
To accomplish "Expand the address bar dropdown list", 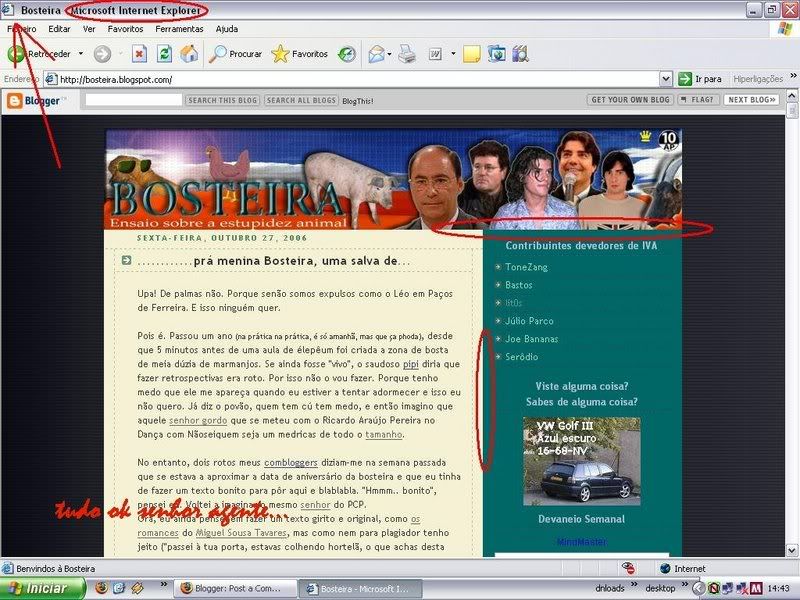I will click(665, 79).
